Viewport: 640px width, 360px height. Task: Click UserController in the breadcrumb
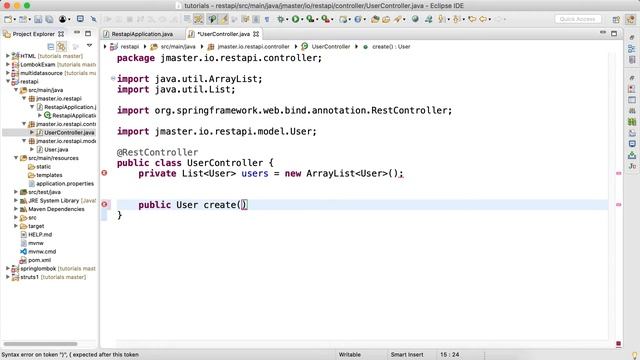coord(331,47)
